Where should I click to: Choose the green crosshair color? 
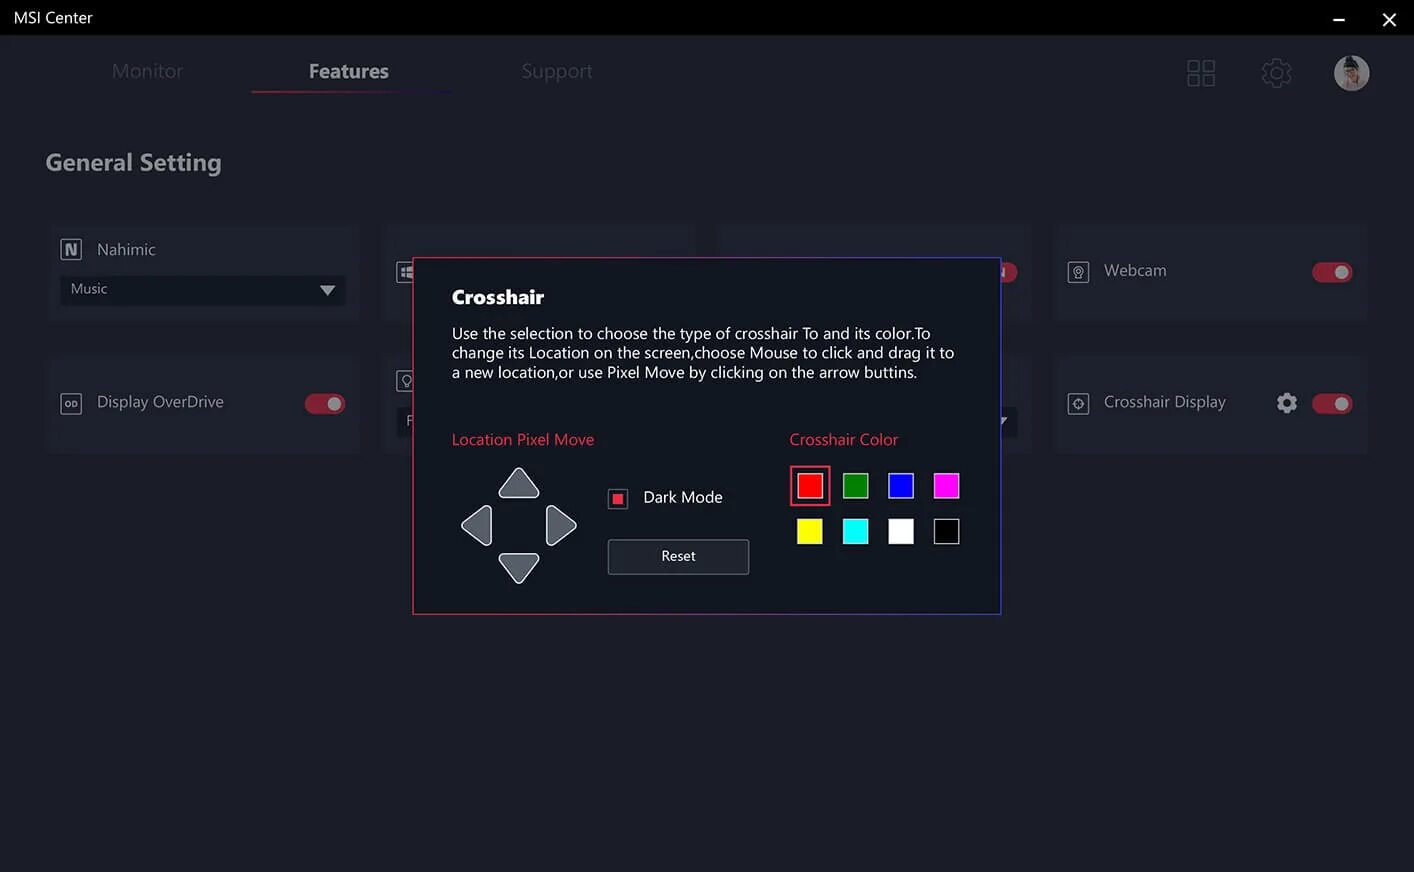point(855,486)
